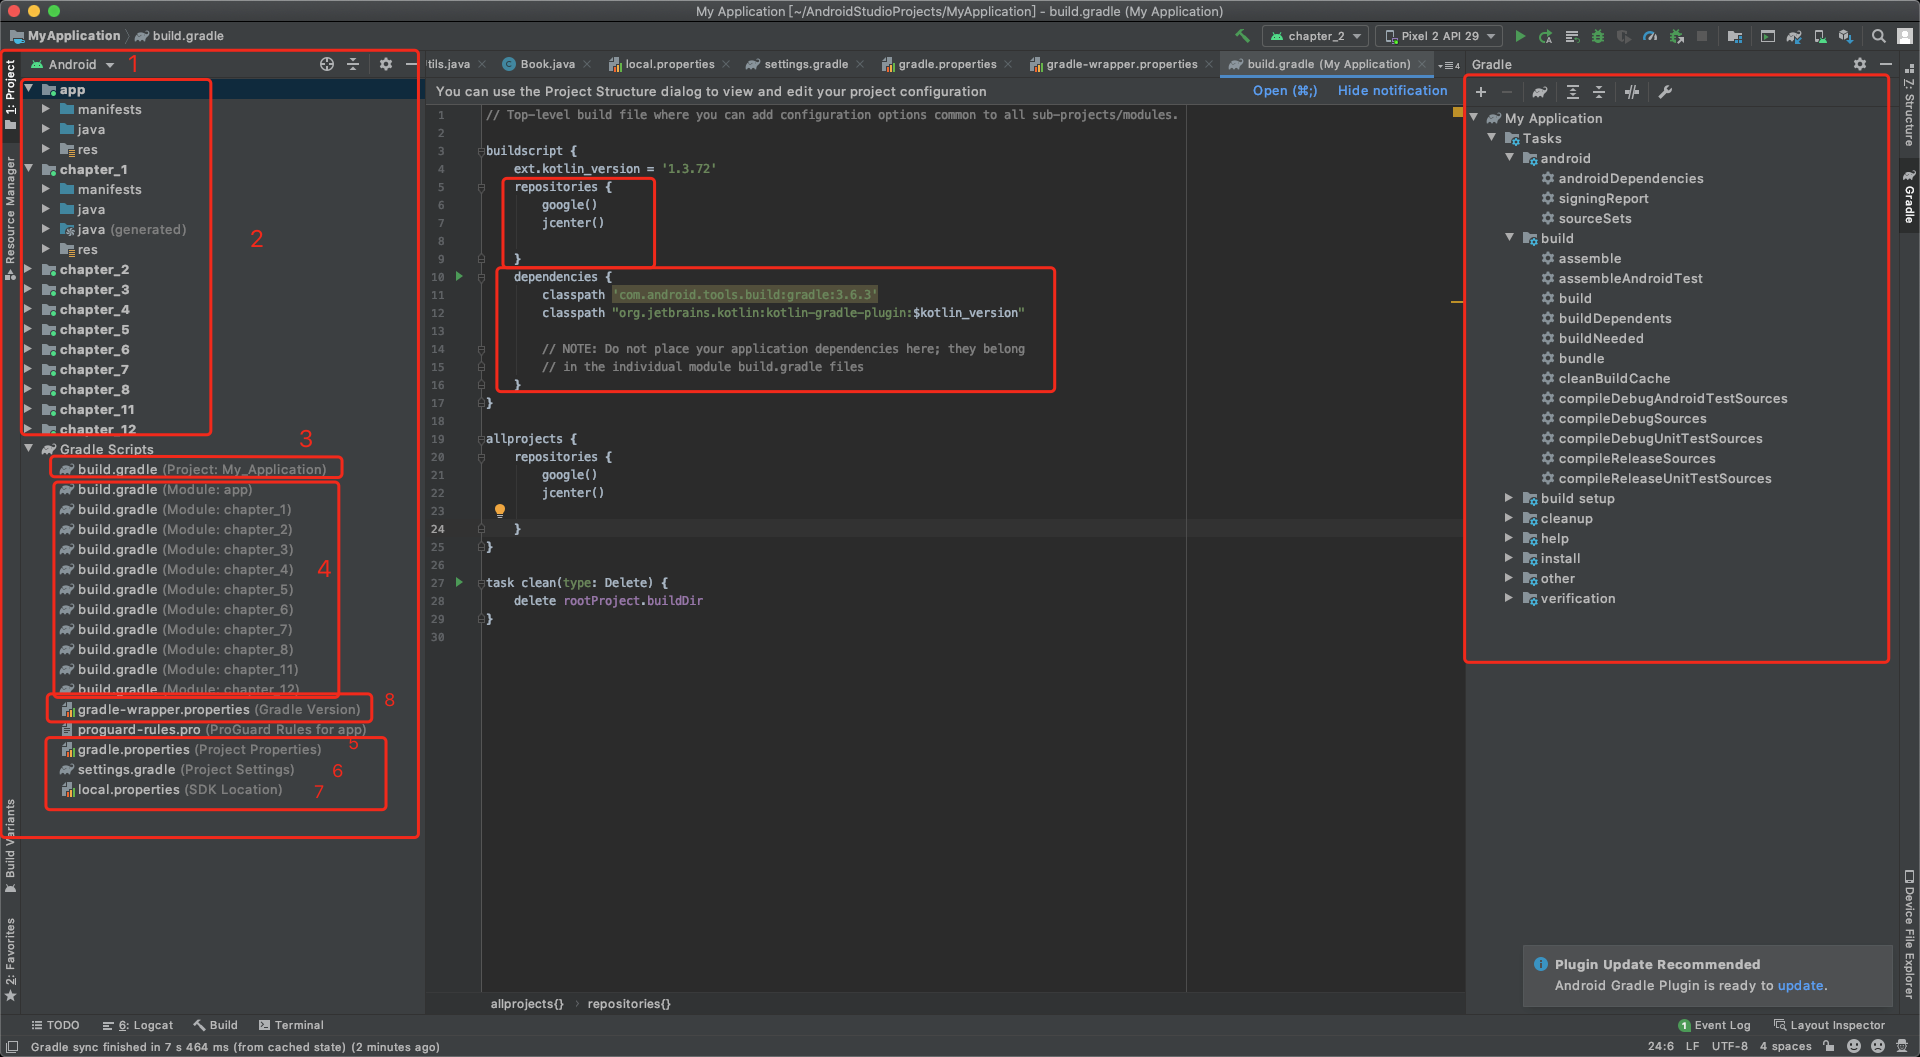Screen dimensions: 1920x1057
Task: Click update link in plugin notification
Action: [1800, 985]
